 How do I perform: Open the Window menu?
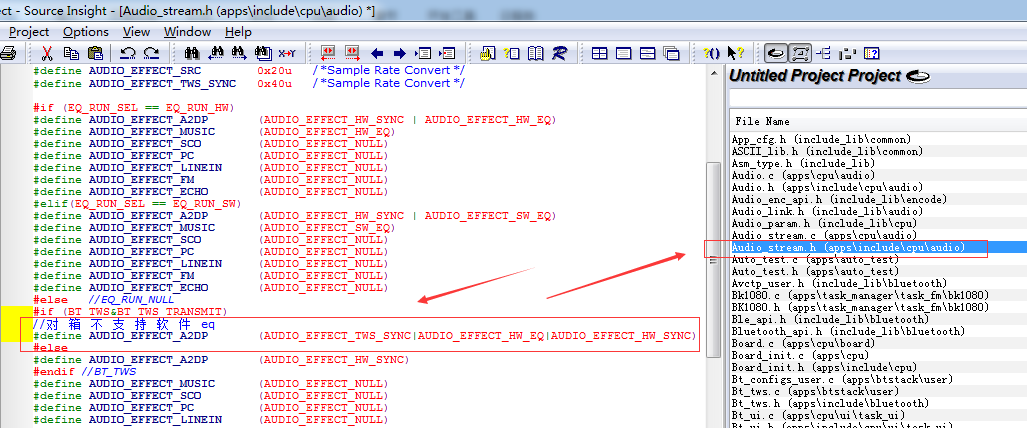pyautogui.click(x=187, y=31)
